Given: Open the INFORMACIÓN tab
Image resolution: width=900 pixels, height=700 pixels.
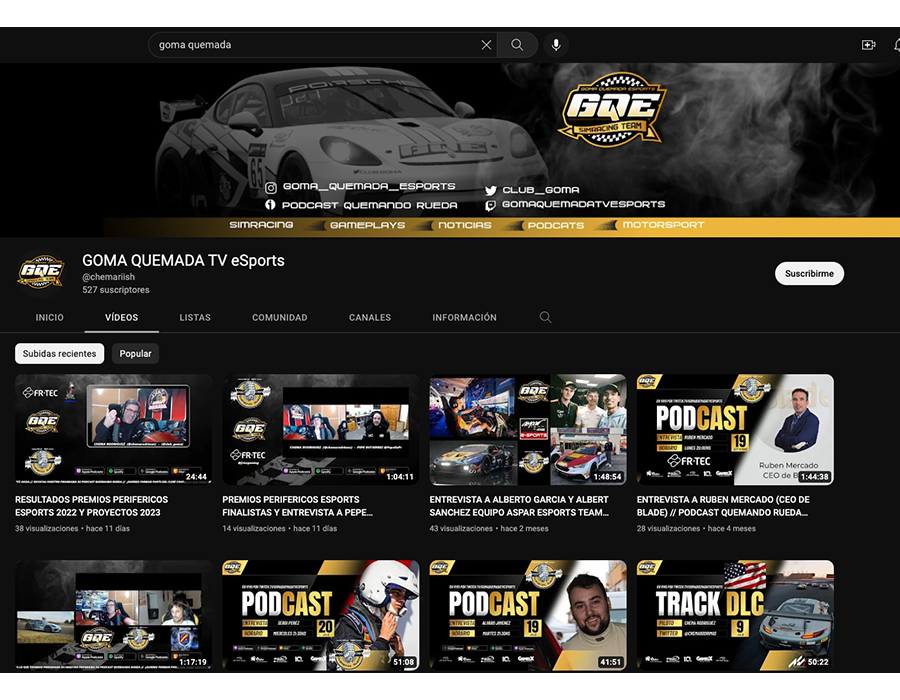Looking at the screenshot, I should (x=464, y=317).
